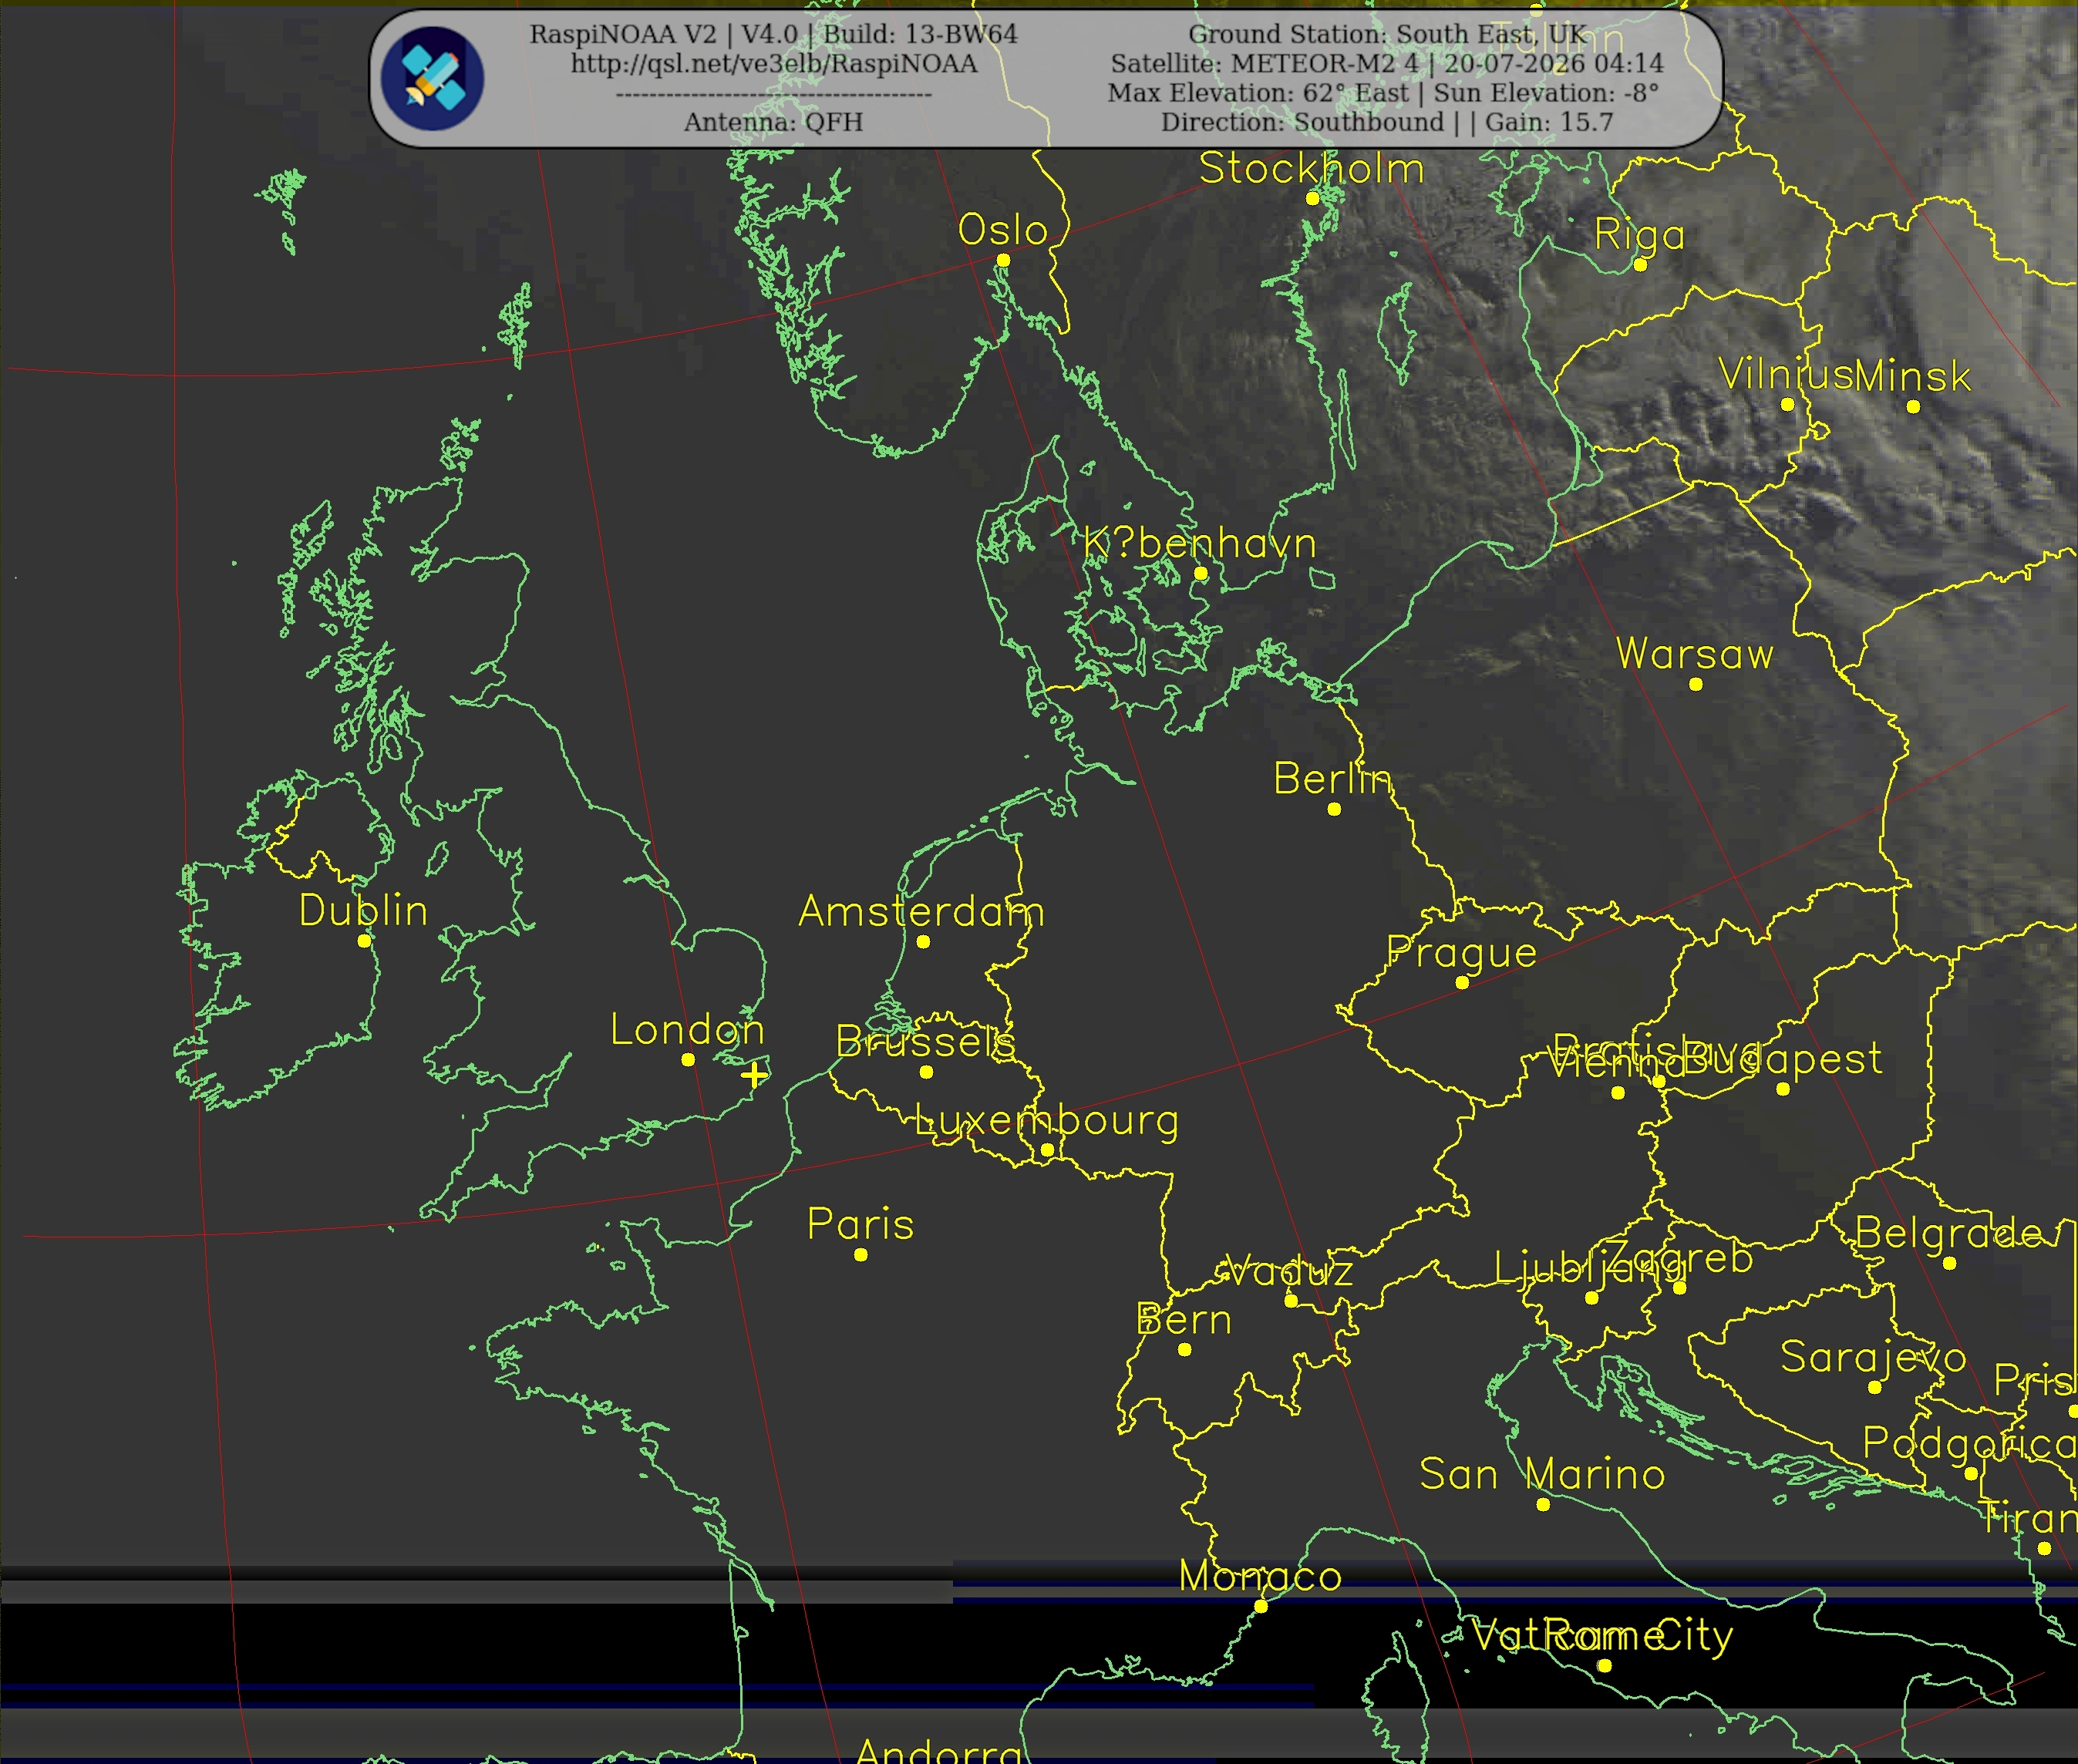Screen dimensions: 2078x1764
Task: Click the yellow dot marking Amsterdam
Action: [922, 941]
